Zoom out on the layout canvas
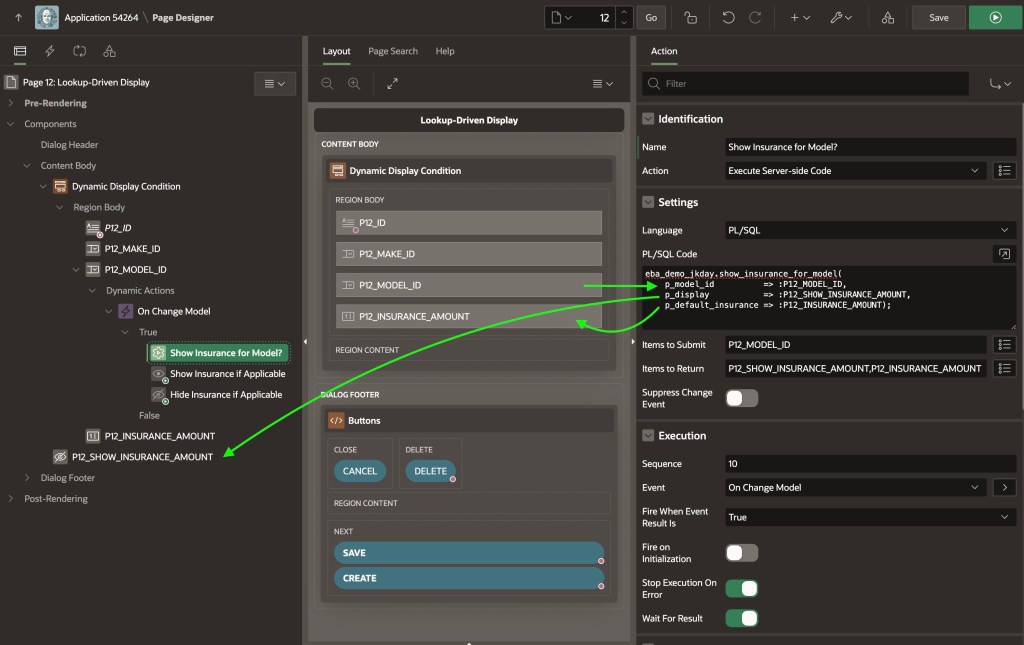Viewport: 1024px width, 645px height. click(x=327, y=84)
